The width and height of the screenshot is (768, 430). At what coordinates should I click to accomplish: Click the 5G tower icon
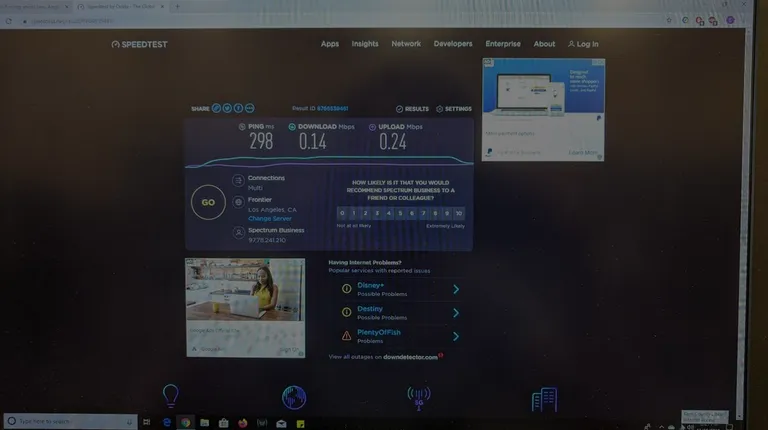pos(418,397)
